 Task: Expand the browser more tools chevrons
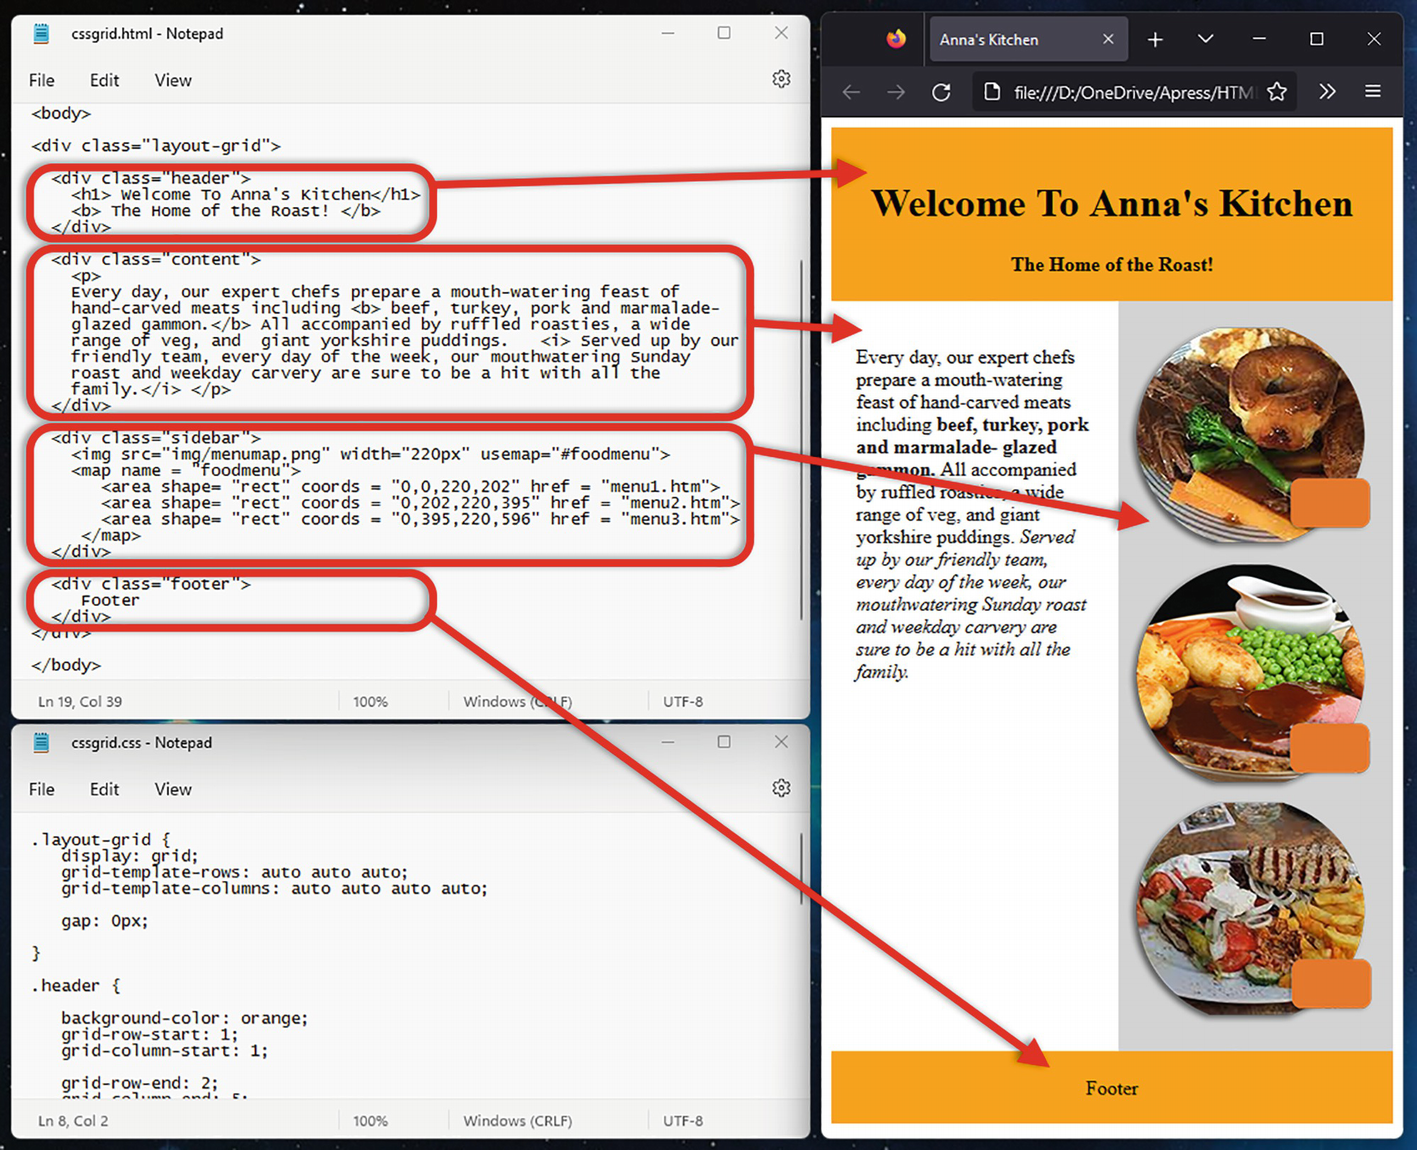1327,92
